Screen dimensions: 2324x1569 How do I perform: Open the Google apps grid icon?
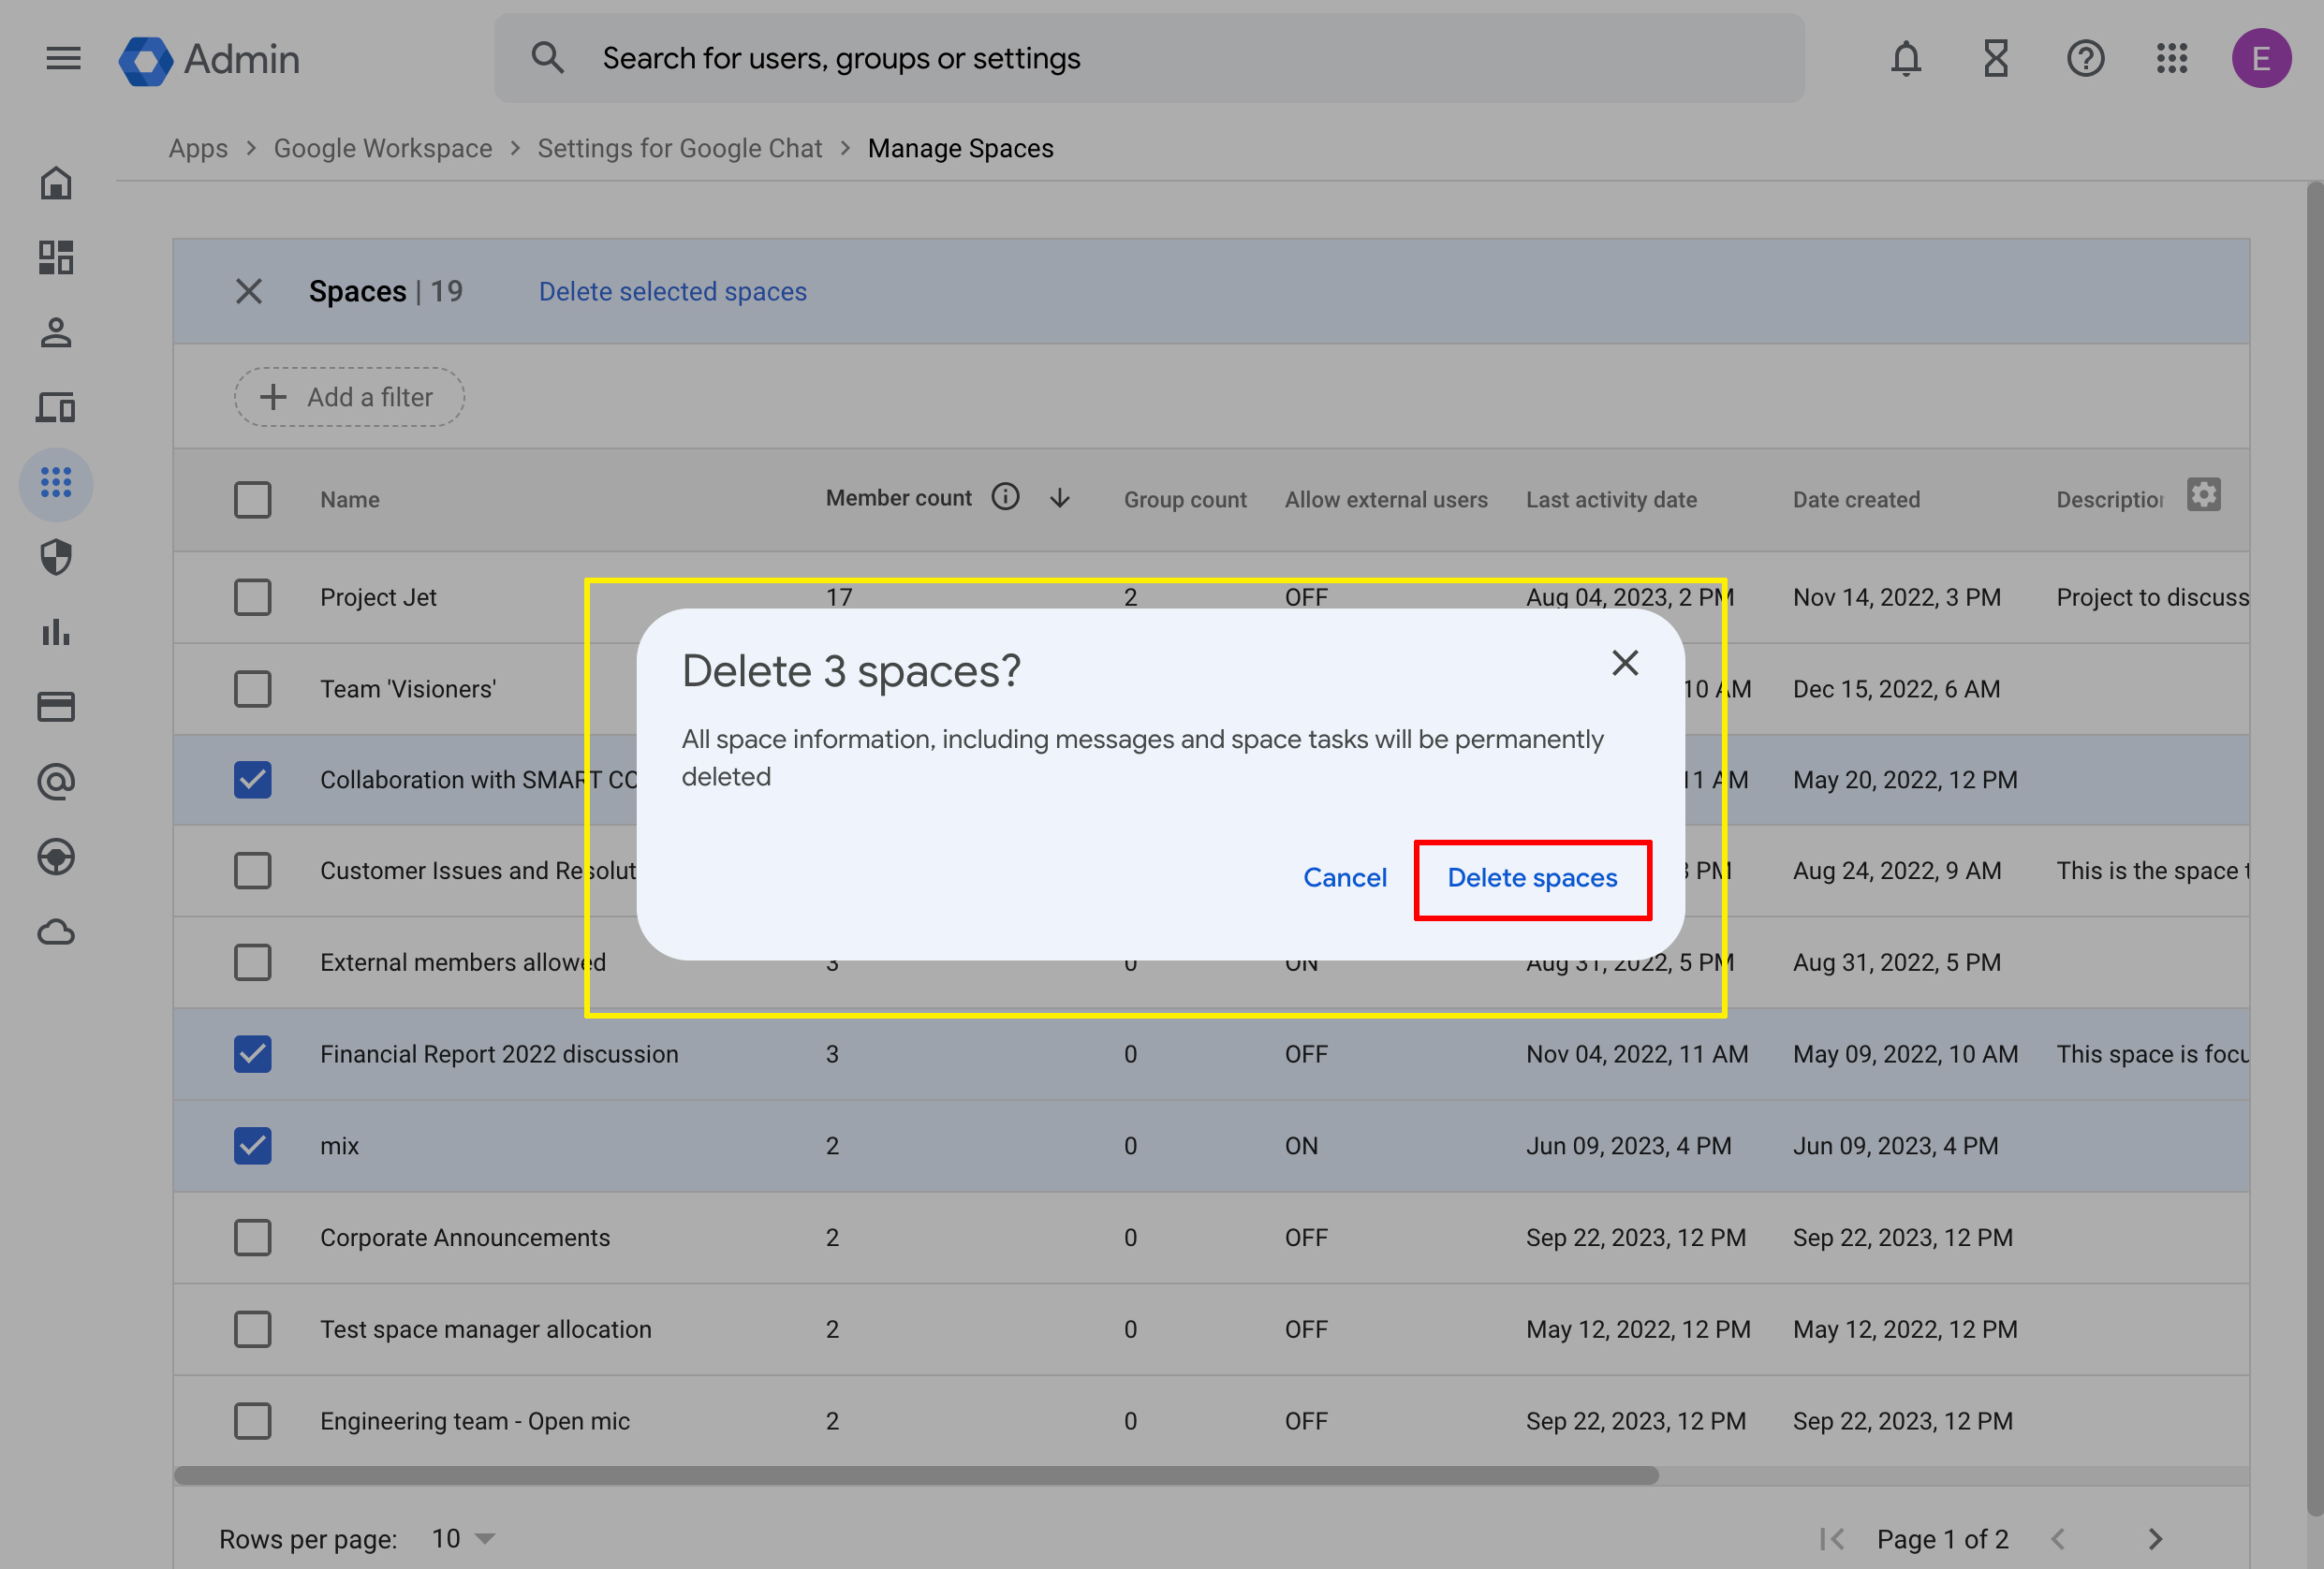(x=2172, y=59)
